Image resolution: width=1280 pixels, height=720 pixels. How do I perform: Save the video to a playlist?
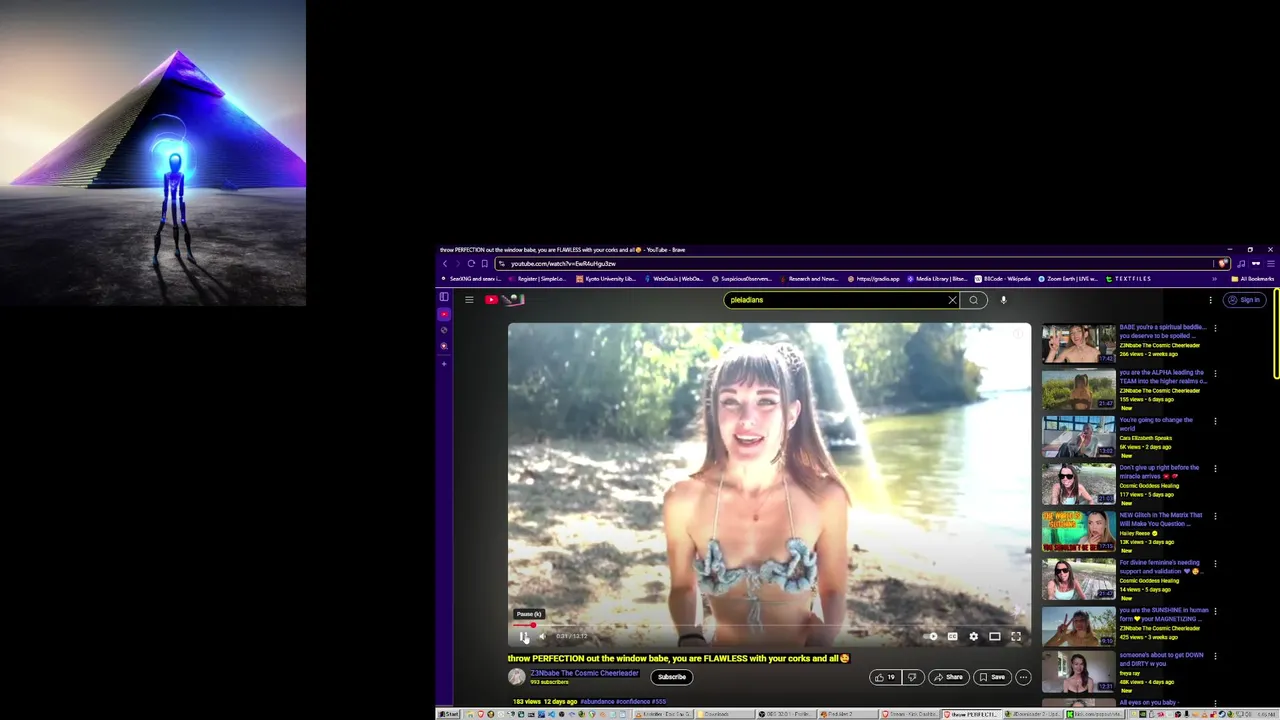992,677
